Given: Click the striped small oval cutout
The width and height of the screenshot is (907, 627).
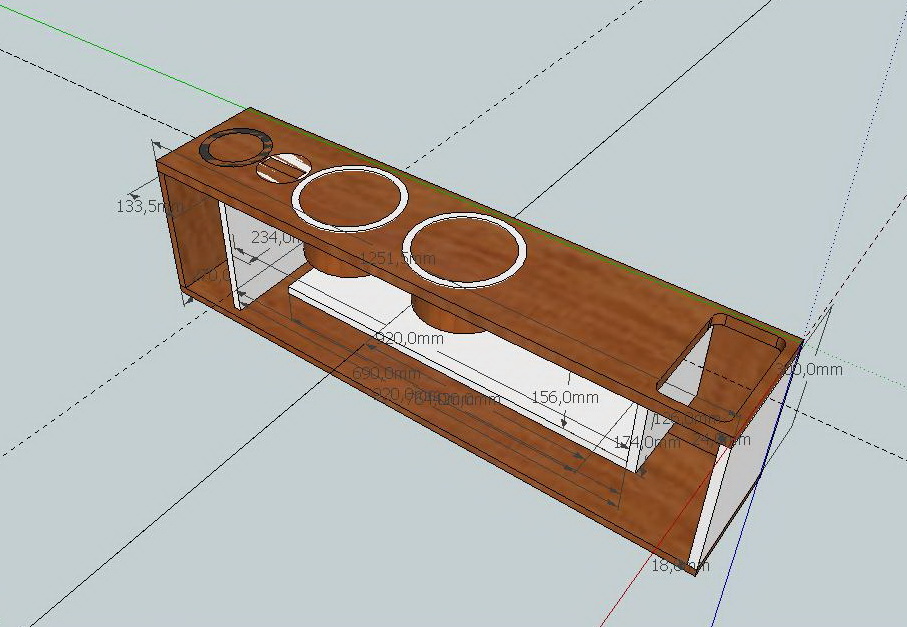Looking at the screenshot, I should [x=282, y=168].
